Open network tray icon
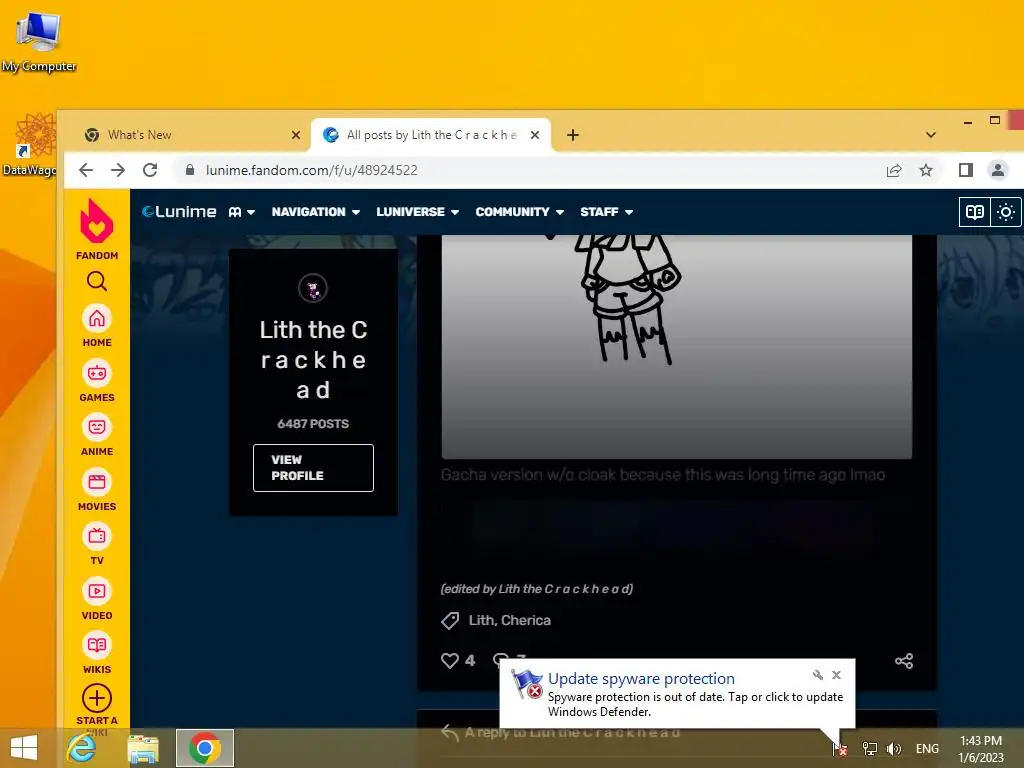Viewport: 1024px width, 768px height. [869, 748]
